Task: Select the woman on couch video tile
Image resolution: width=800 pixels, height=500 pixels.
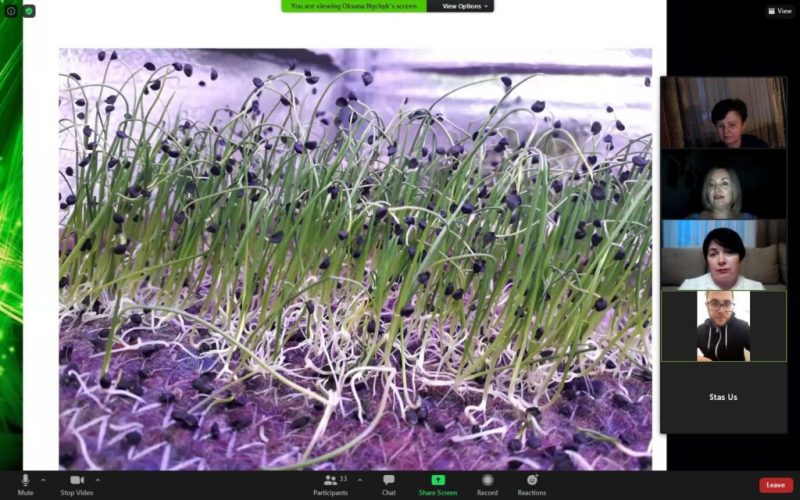Action: [723, 255]
